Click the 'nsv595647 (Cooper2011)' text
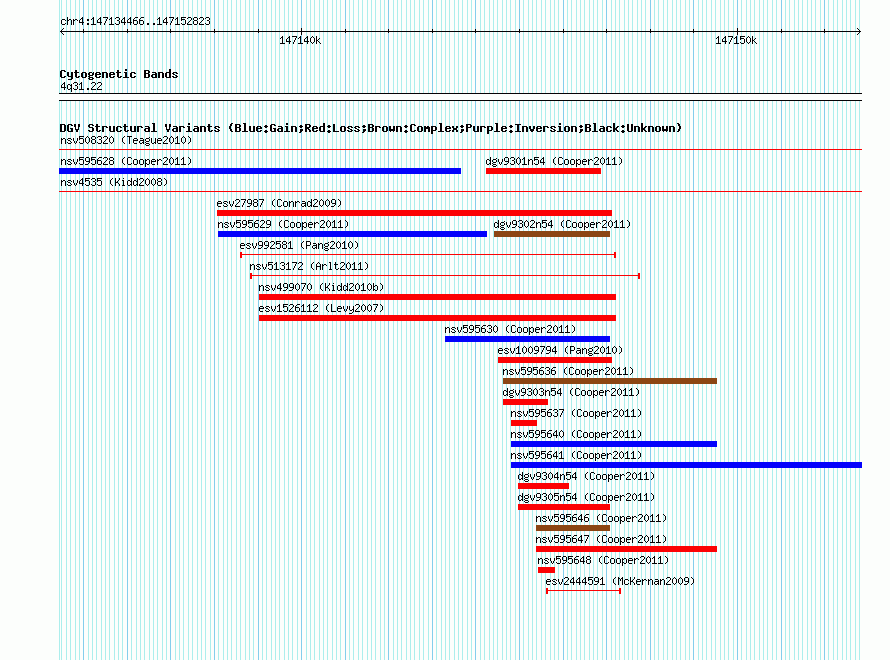This screenshot has width=890, height=660. [601, 539]
